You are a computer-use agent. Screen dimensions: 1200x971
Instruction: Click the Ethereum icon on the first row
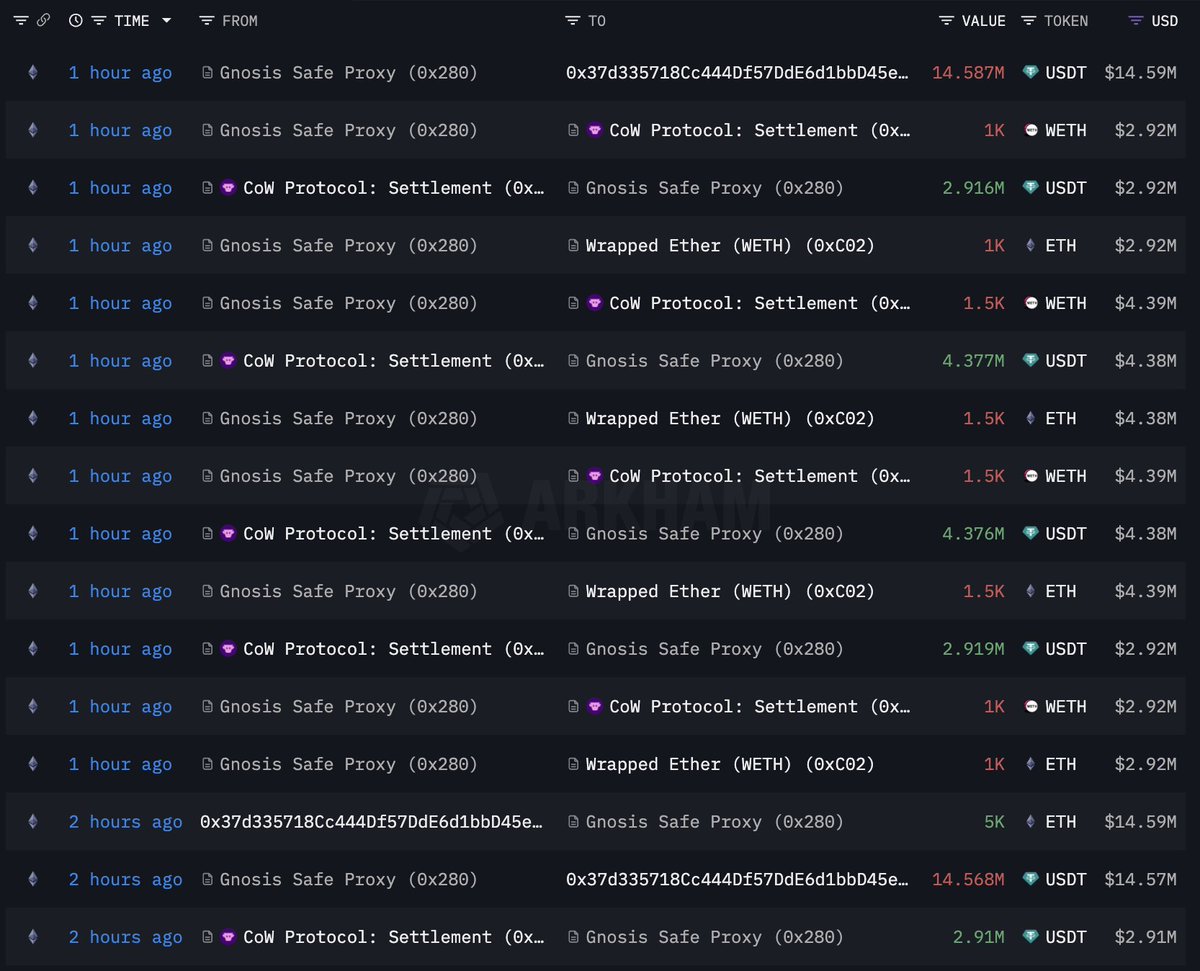pos(33,72)
